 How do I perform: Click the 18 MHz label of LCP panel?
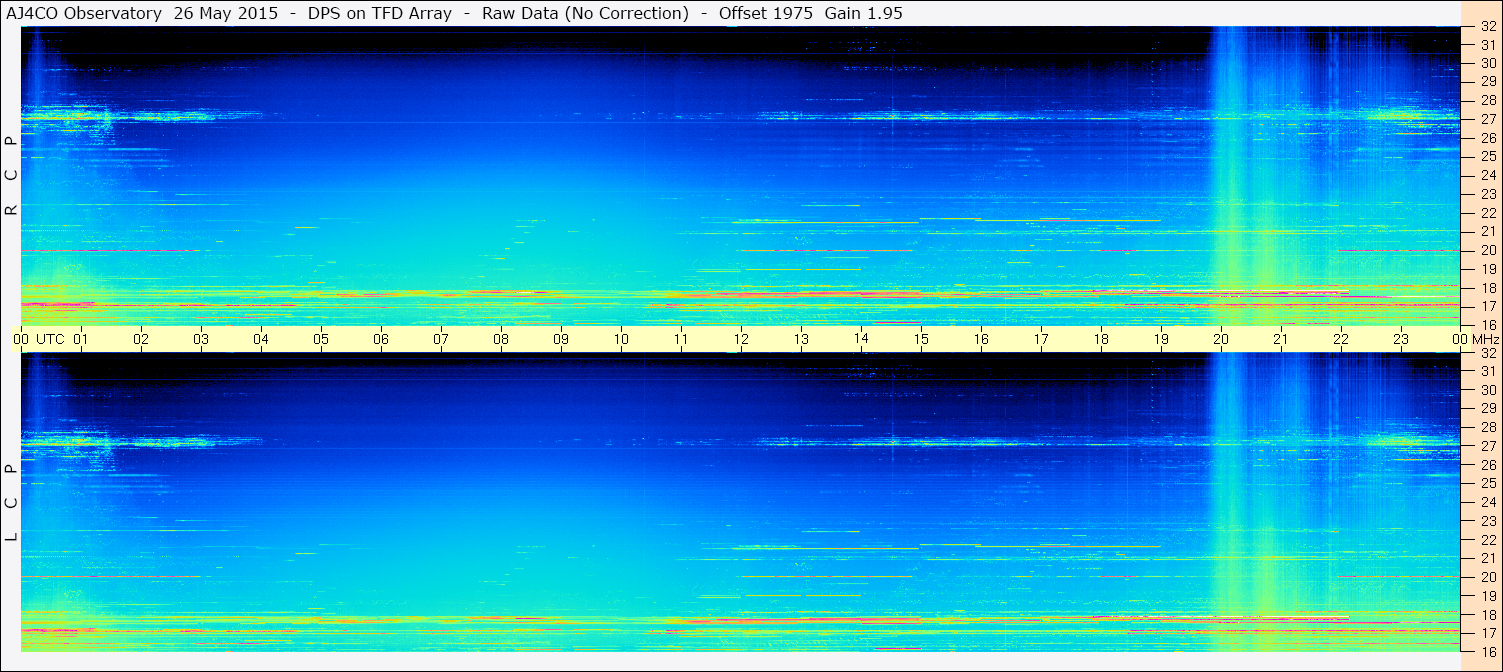1488,615
